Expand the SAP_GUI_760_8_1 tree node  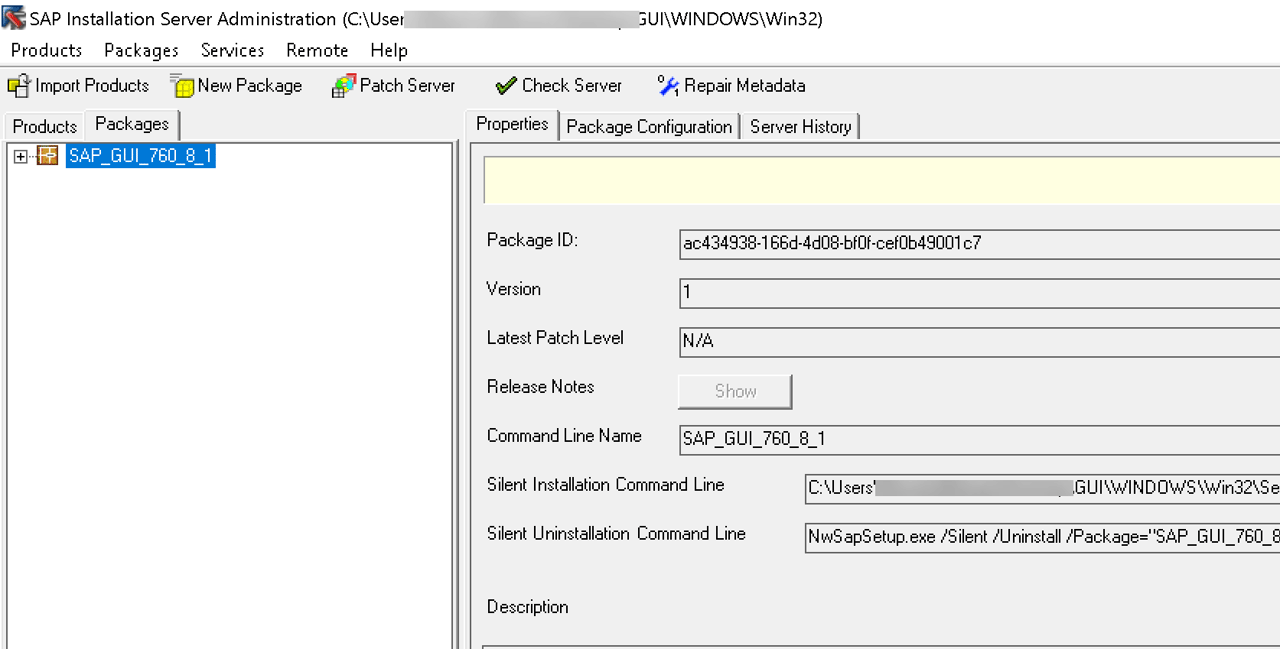[x=21, y=156]
